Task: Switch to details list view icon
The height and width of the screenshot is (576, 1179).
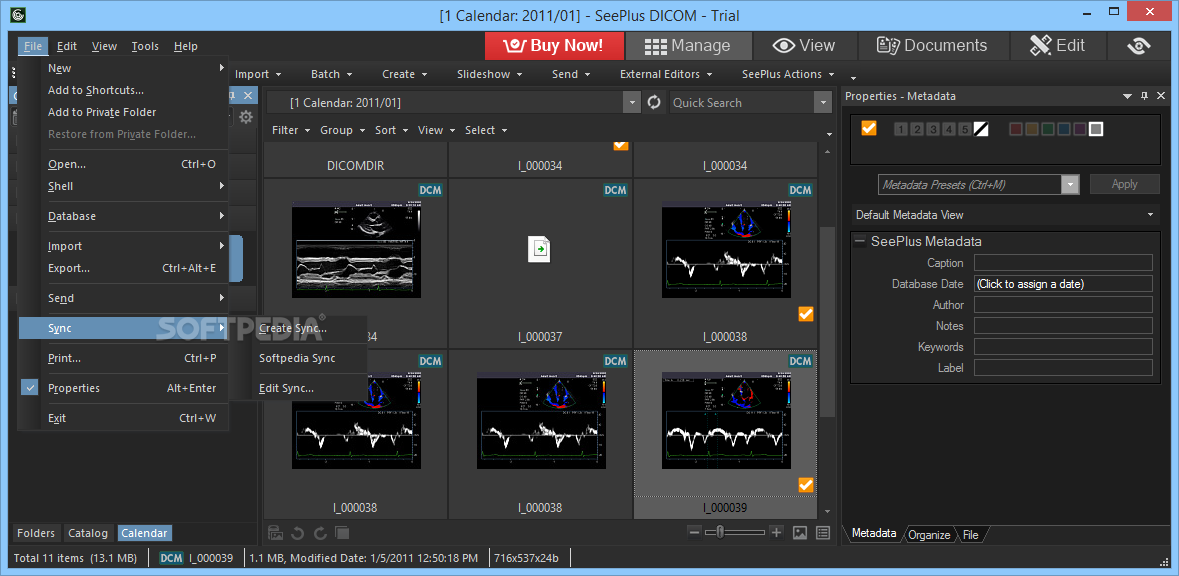Action: [x=823, y=532]
